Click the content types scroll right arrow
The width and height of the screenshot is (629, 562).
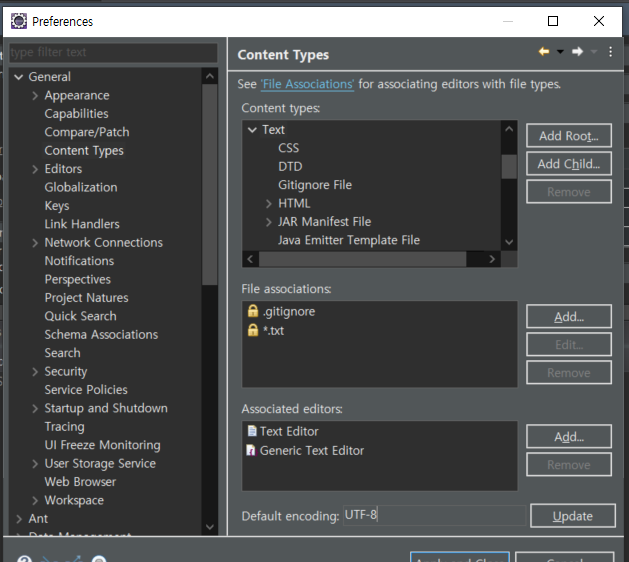(x=492, y=259)
